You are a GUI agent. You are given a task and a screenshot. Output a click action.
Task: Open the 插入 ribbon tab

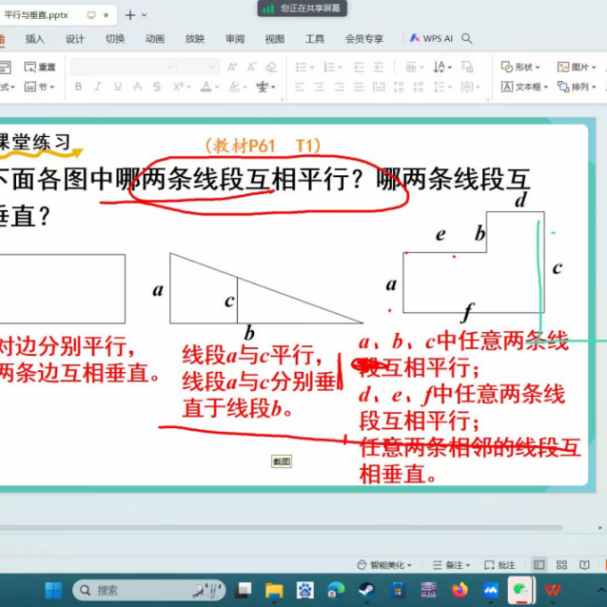pos(35,39)
